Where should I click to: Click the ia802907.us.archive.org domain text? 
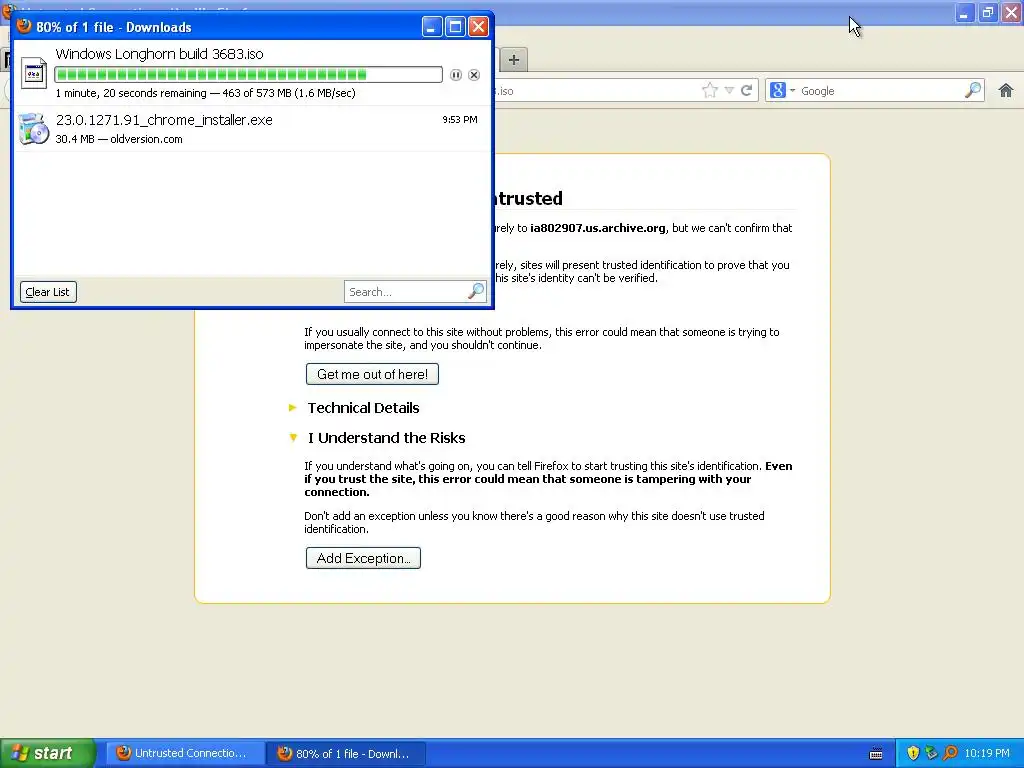598,228
